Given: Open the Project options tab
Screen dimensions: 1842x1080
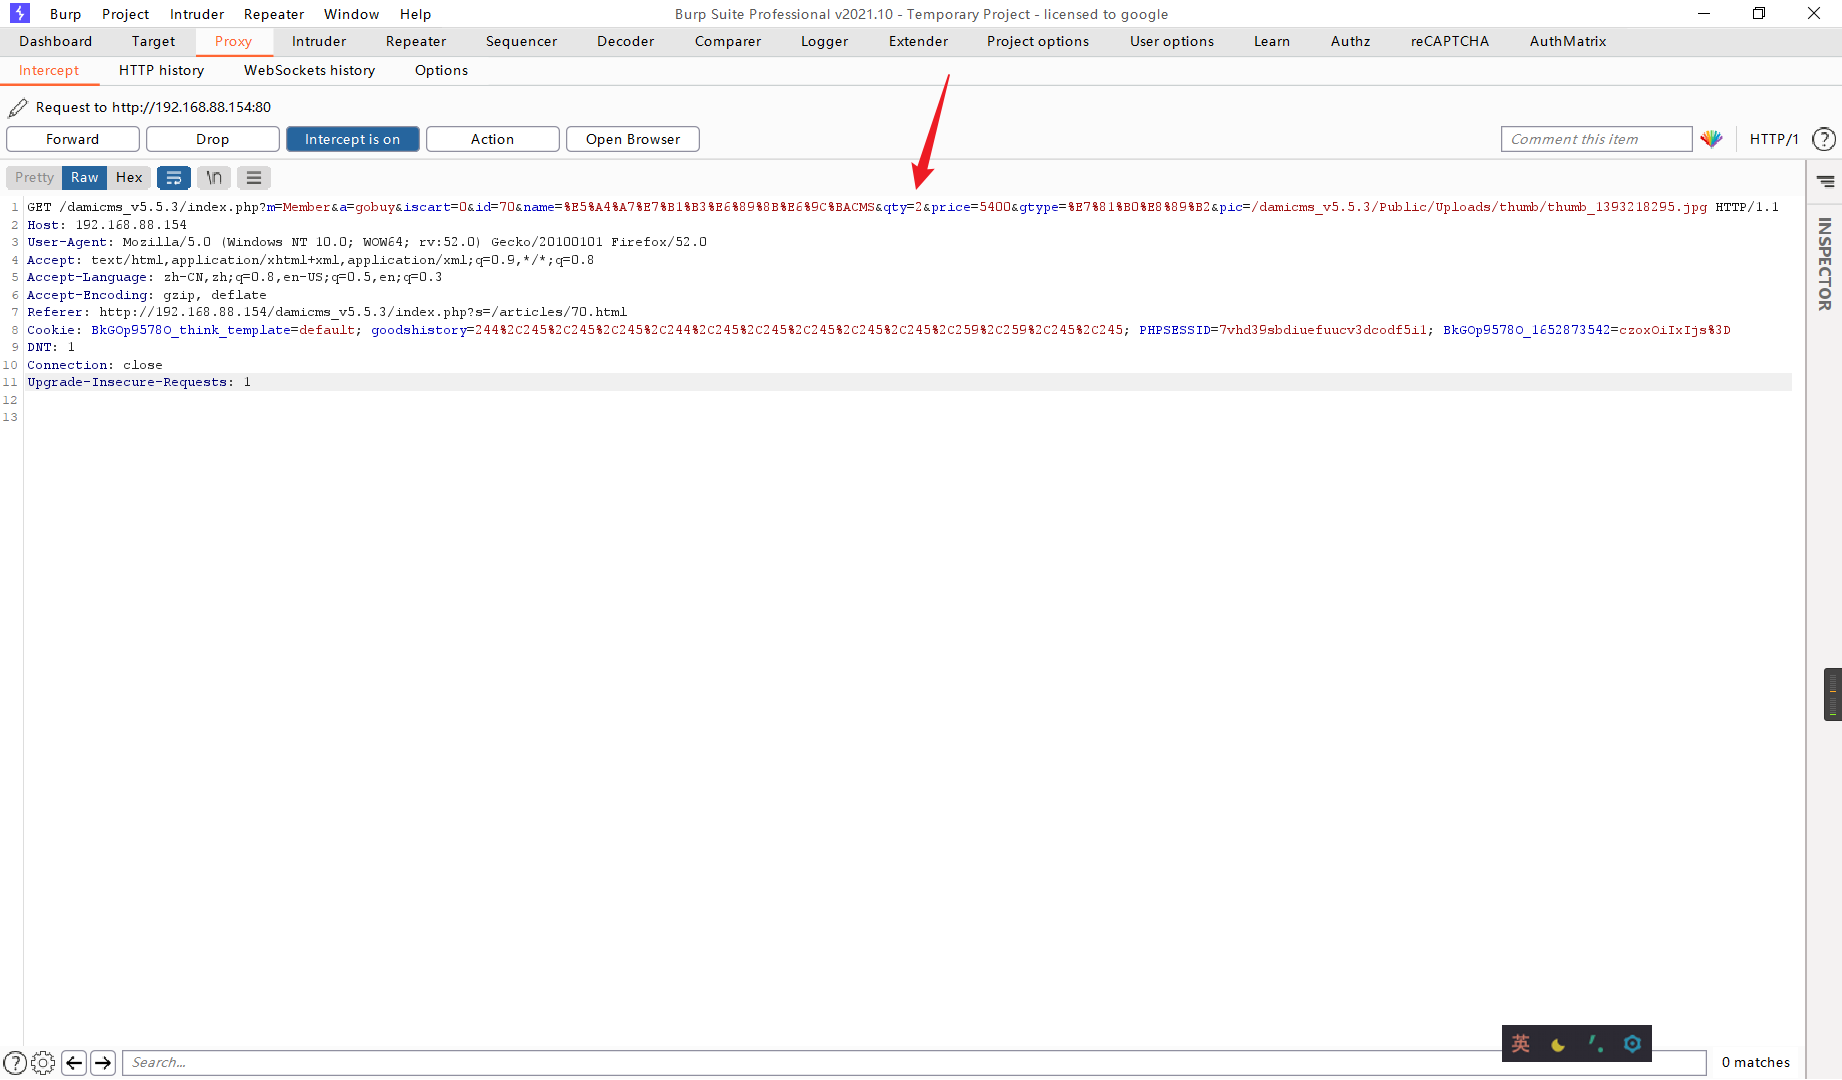Looking at the screenshot, I should 1038,41.
